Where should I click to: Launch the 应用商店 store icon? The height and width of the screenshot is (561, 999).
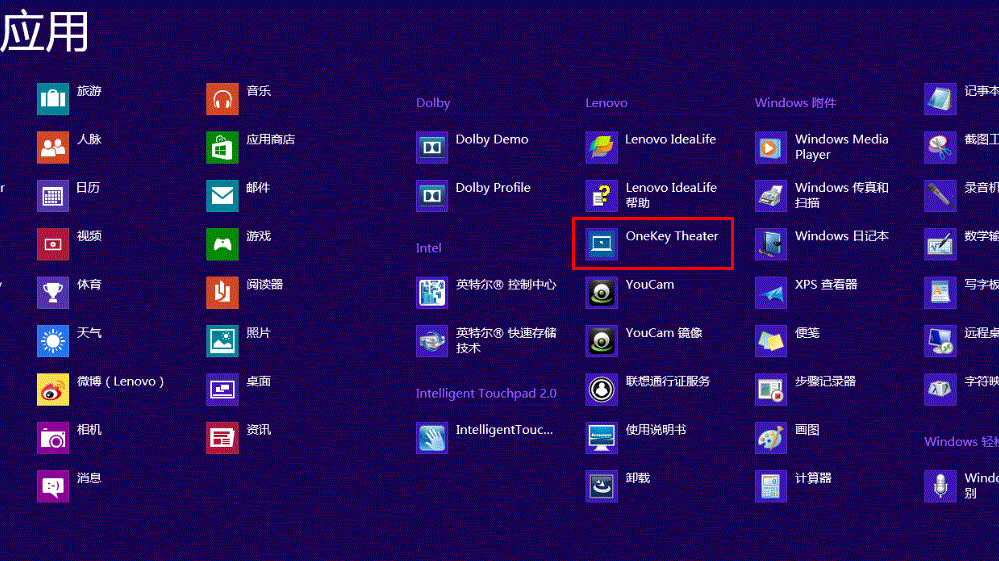(x=222, y=147)
